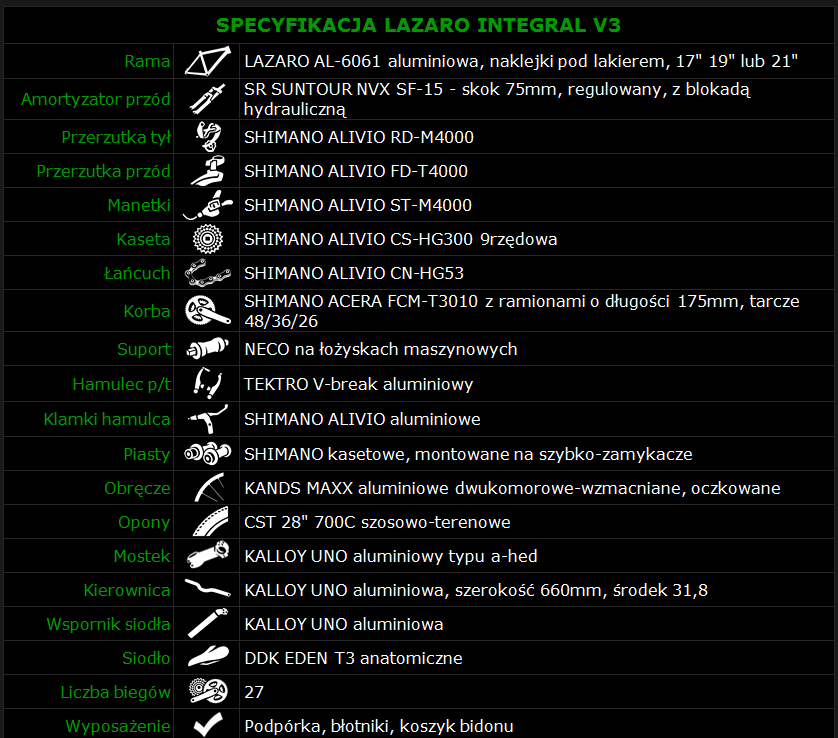Click the SHIMANO ALIVIO FD-T4000 text
Image resolution: width=838 pixels, height=738 pixels.
click(356, 172)
